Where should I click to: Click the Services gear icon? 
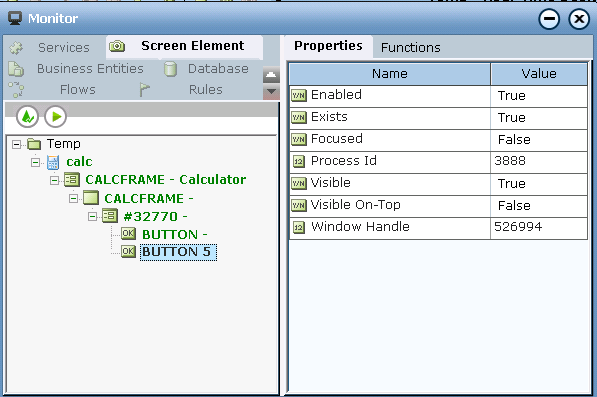tap(16, 48)
